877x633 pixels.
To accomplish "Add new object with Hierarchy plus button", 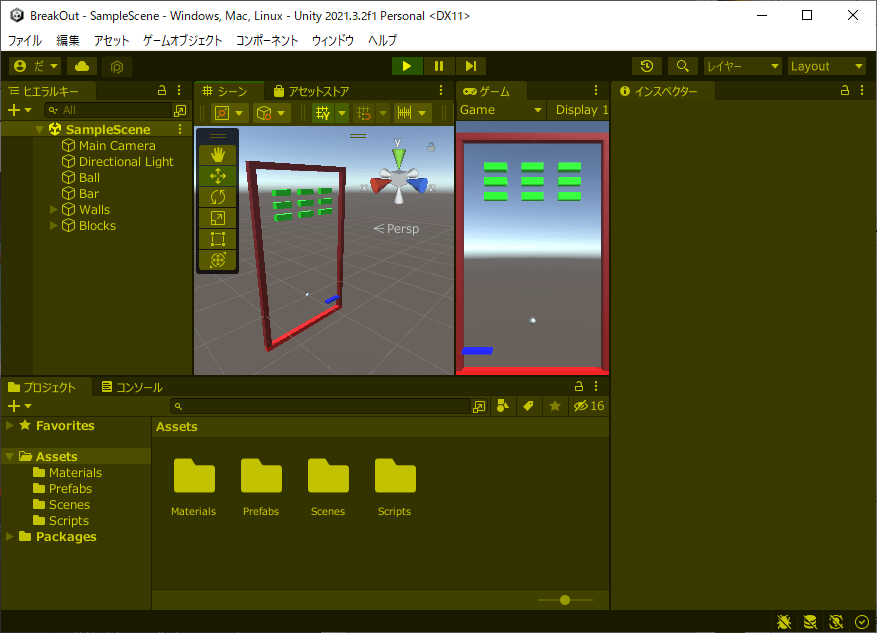I will (x=20, y=111).
